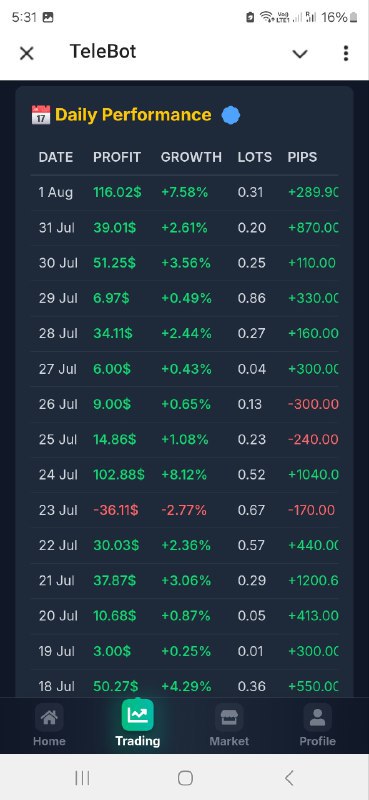Screen dimensions: 369x800
Task: Tap the Android back arrow
Action: [x=289, y=778]
